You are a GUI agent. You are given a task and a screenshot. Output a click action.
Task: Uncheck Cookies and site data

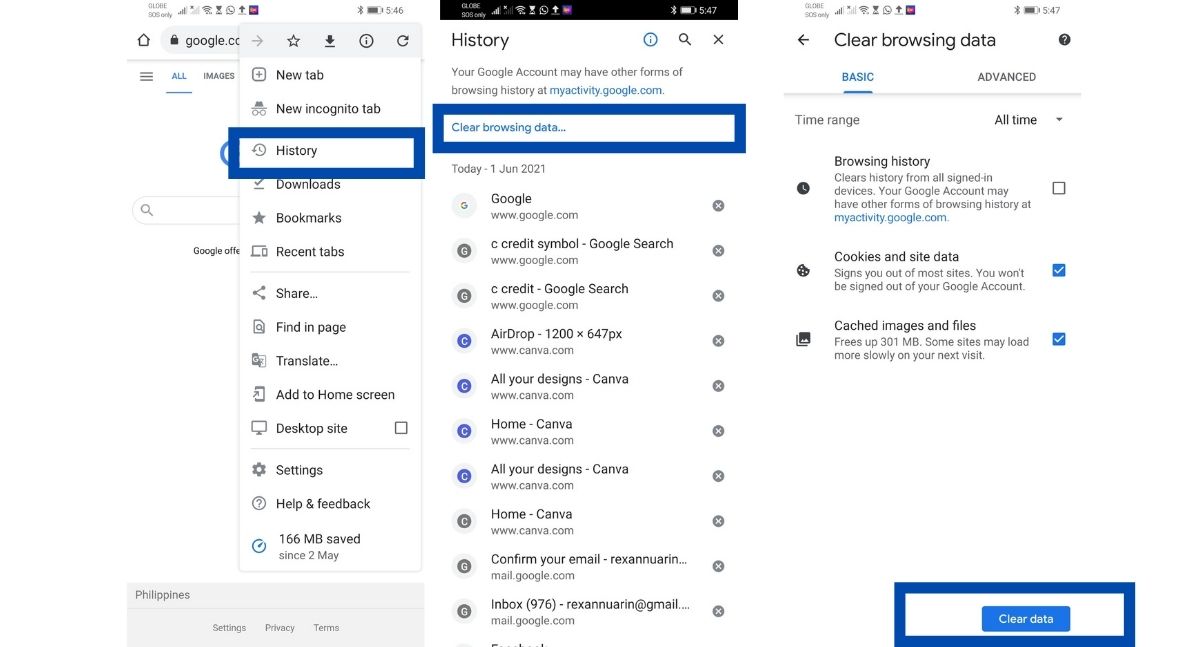click(x=1059, y=270)
